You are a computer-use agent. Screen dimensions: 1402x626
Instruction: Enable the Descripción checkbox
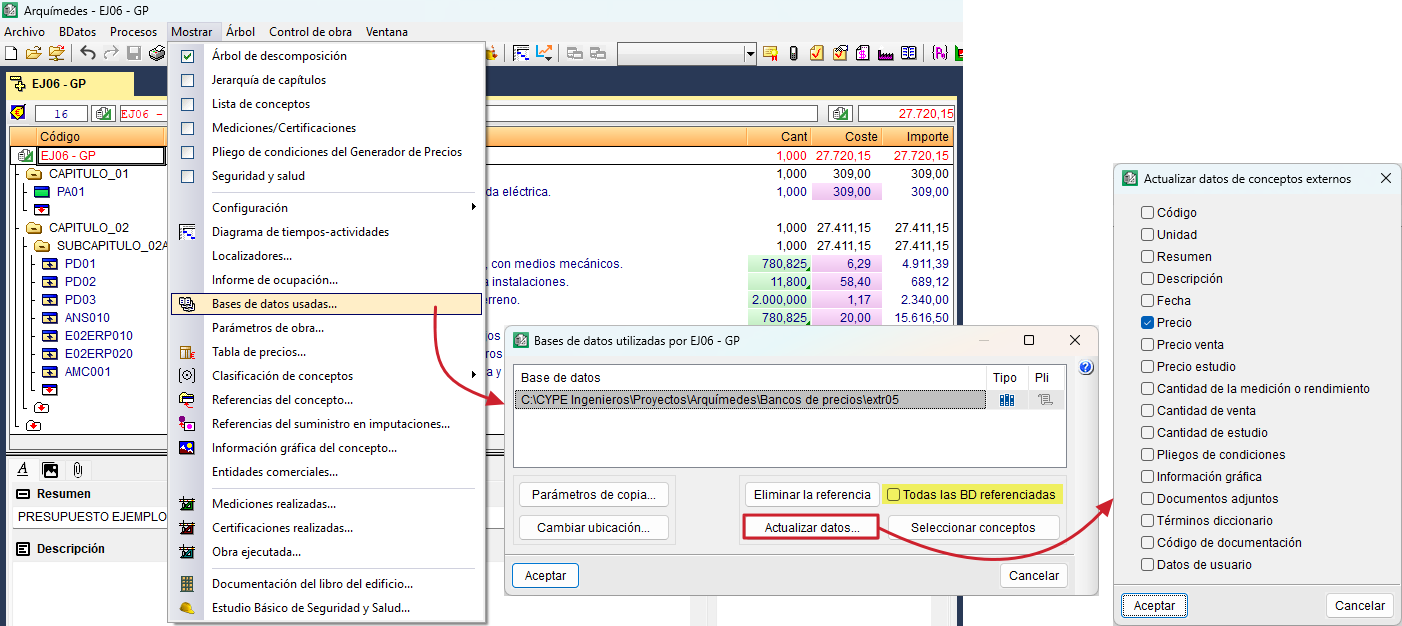[1148, 279]
